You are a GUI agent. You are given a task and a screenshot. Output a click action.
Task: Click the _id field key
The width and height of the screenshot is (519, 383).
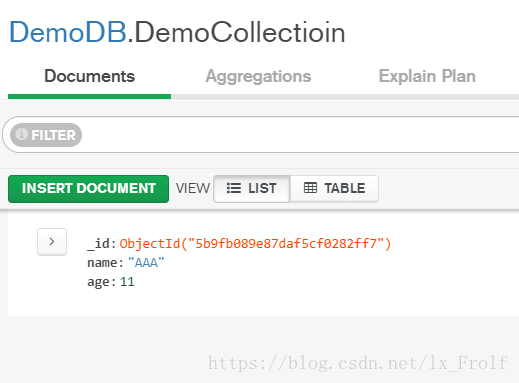tap(98, 244)
